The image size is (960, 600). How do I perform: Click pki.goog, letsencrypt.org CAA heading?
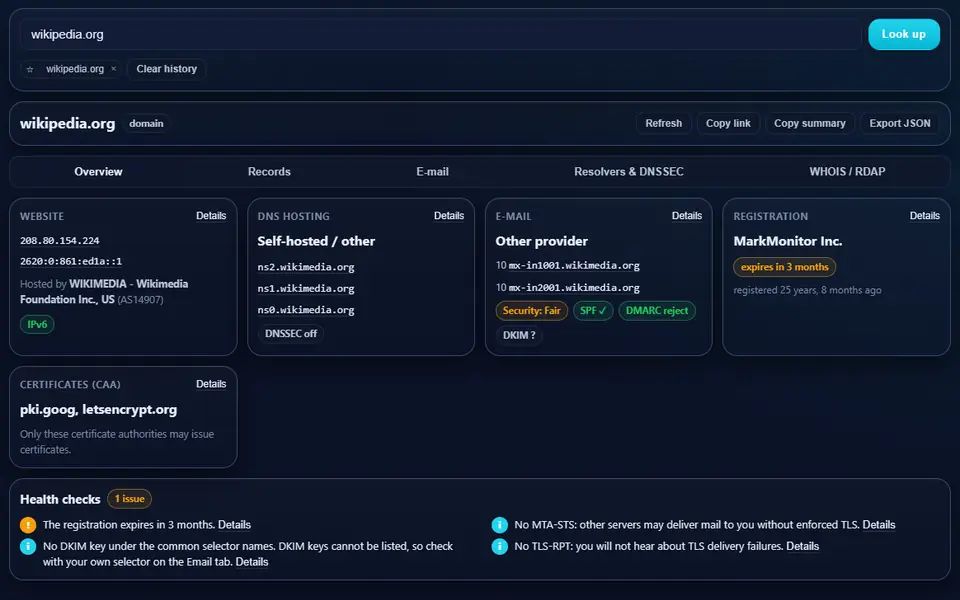pos(99,410)
